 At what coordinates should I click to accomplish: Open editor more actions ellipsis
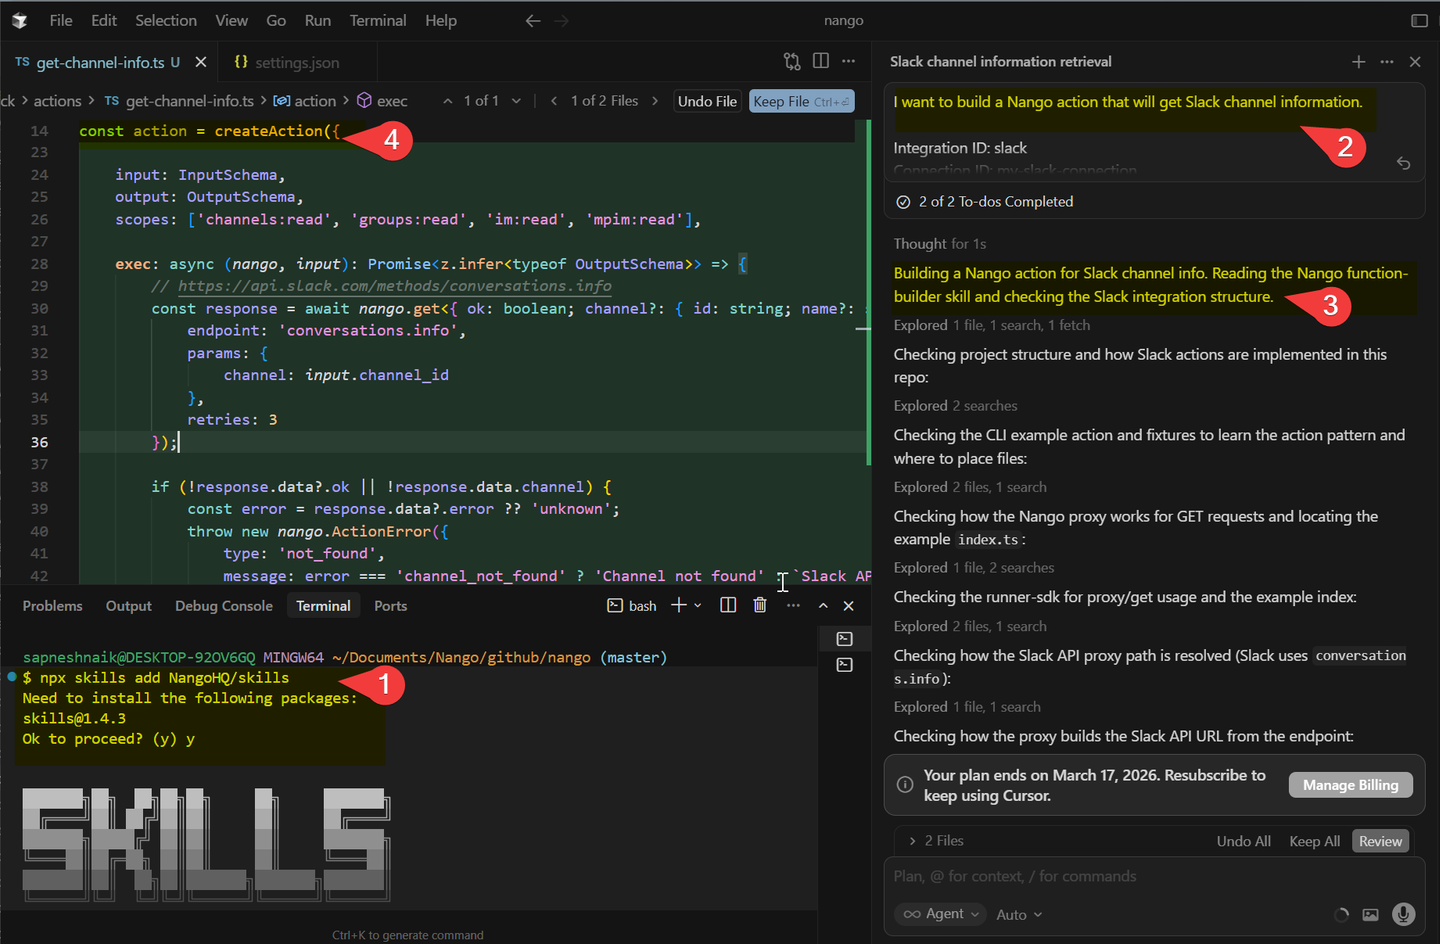click(x=849, y=61)
